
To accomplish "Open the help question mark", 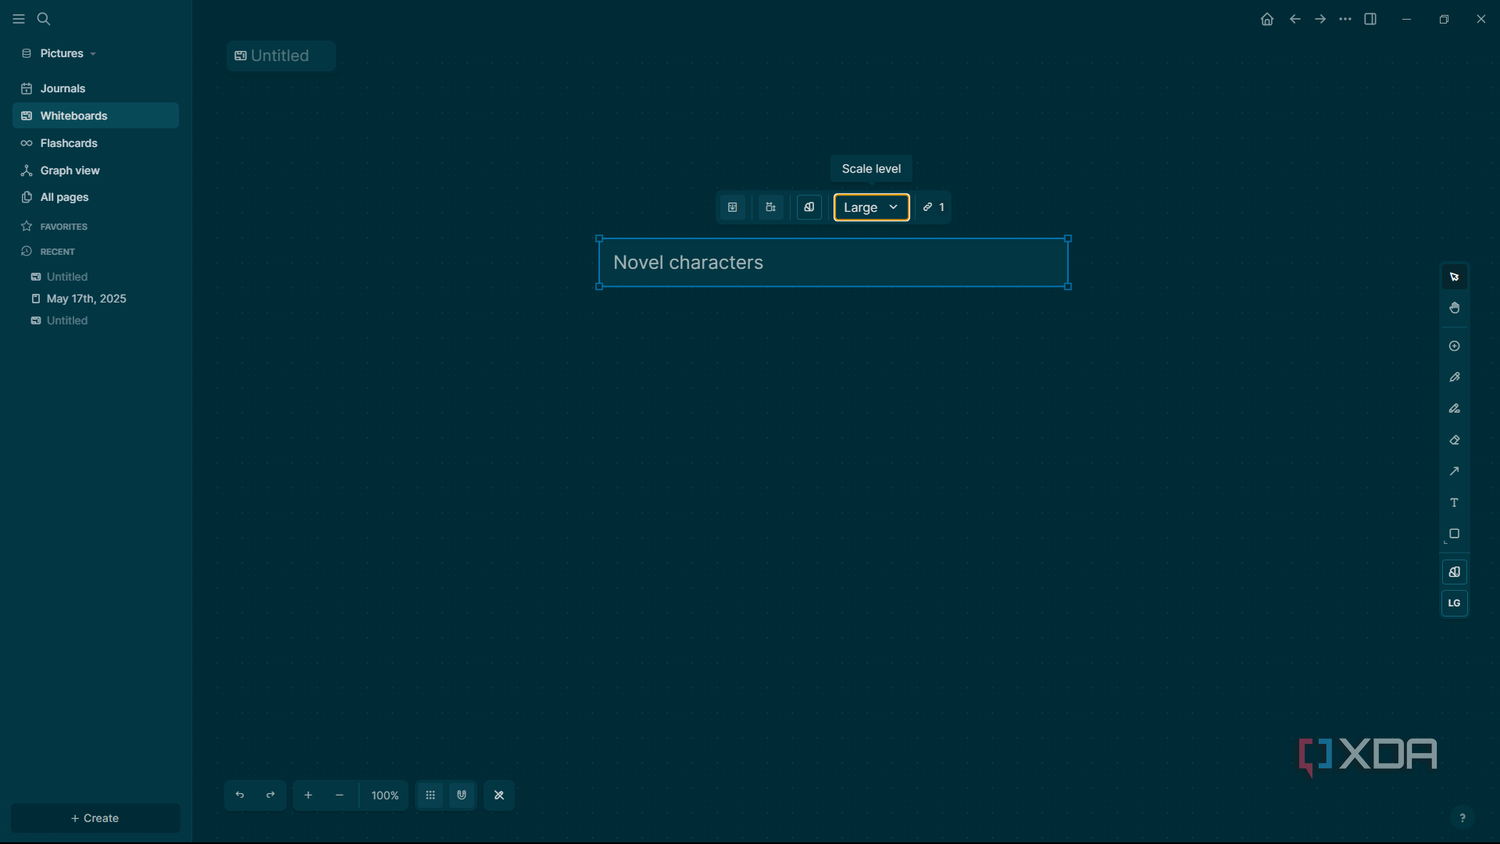I will [x=1462, y=818].
